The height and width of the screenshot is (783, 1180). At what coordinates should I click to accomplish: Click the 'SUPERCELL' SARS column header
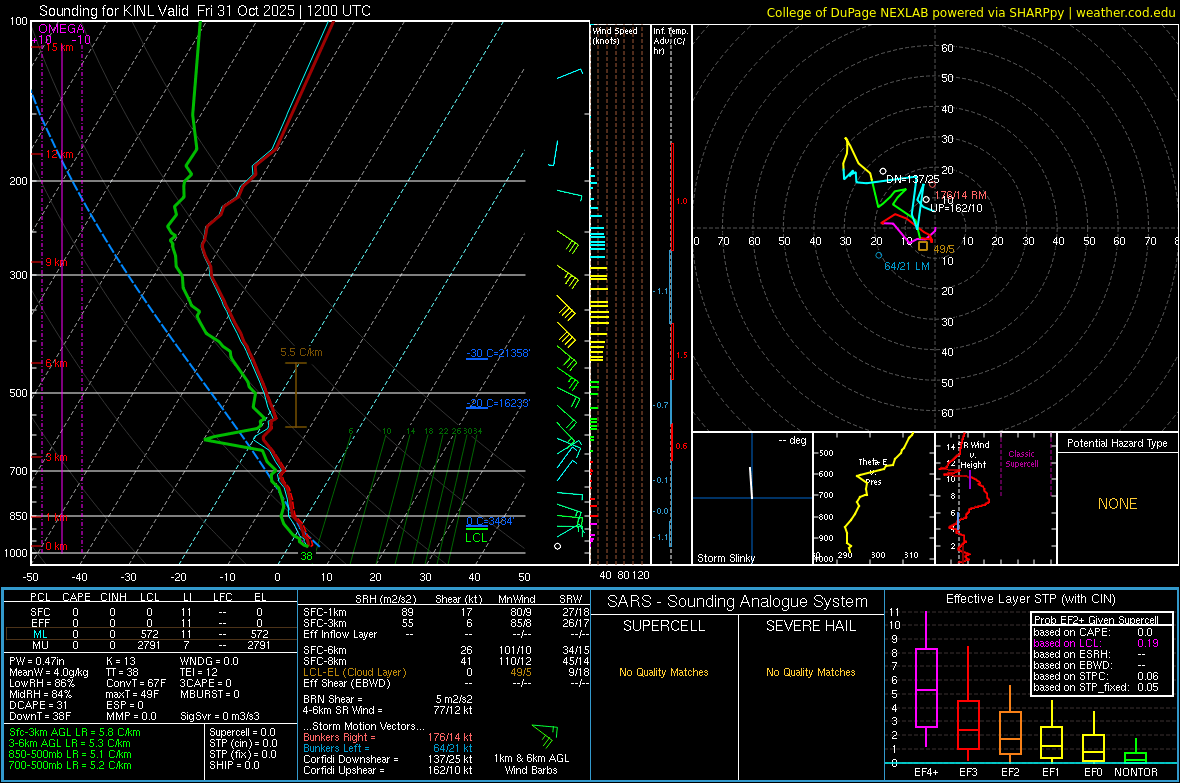(664, 626)
